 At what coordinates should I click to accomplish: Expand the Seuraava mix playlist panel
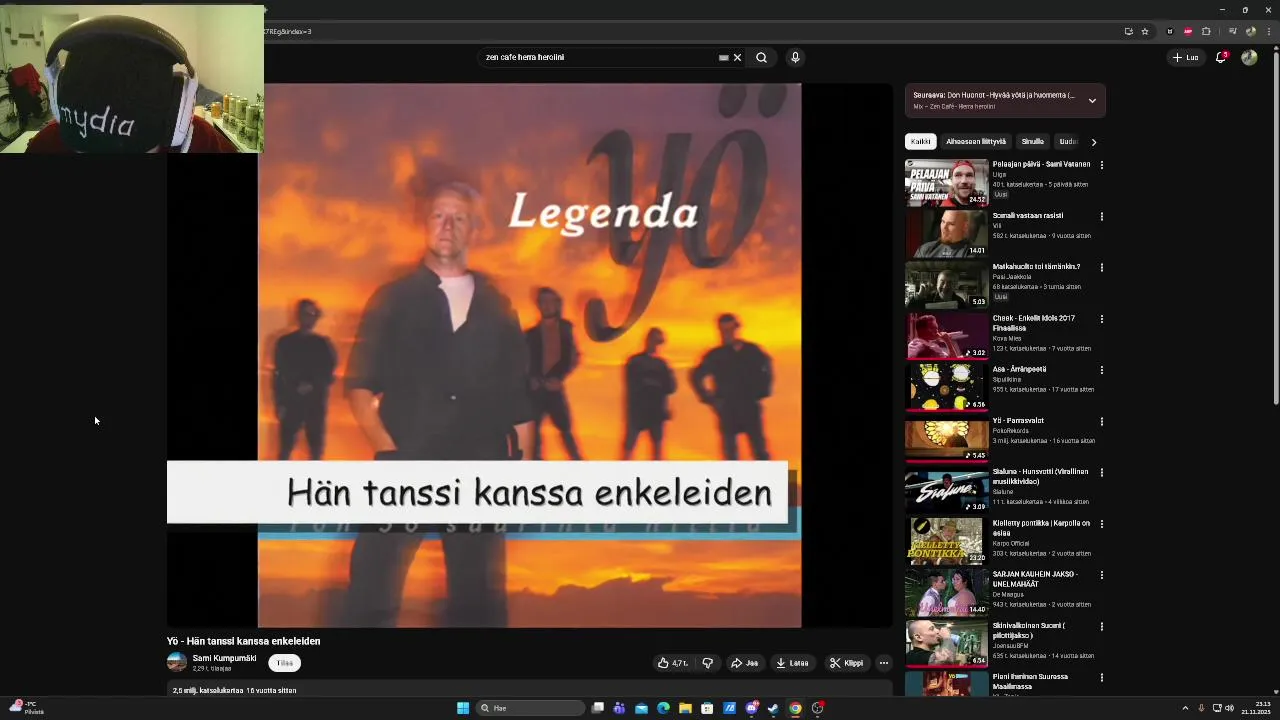pyautogui.click(x=1092, y=100)
